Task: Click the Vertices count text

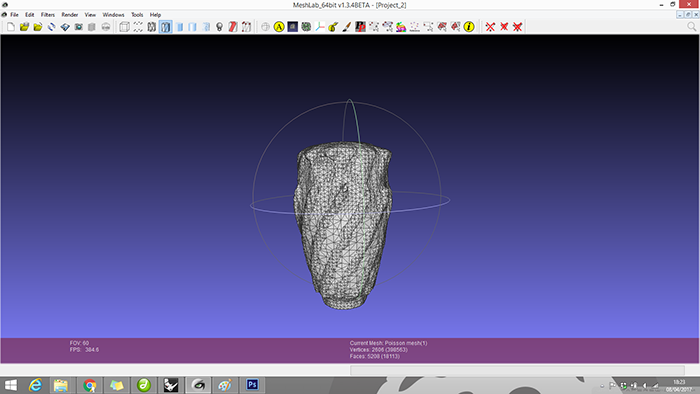Action: pos(379,350)
